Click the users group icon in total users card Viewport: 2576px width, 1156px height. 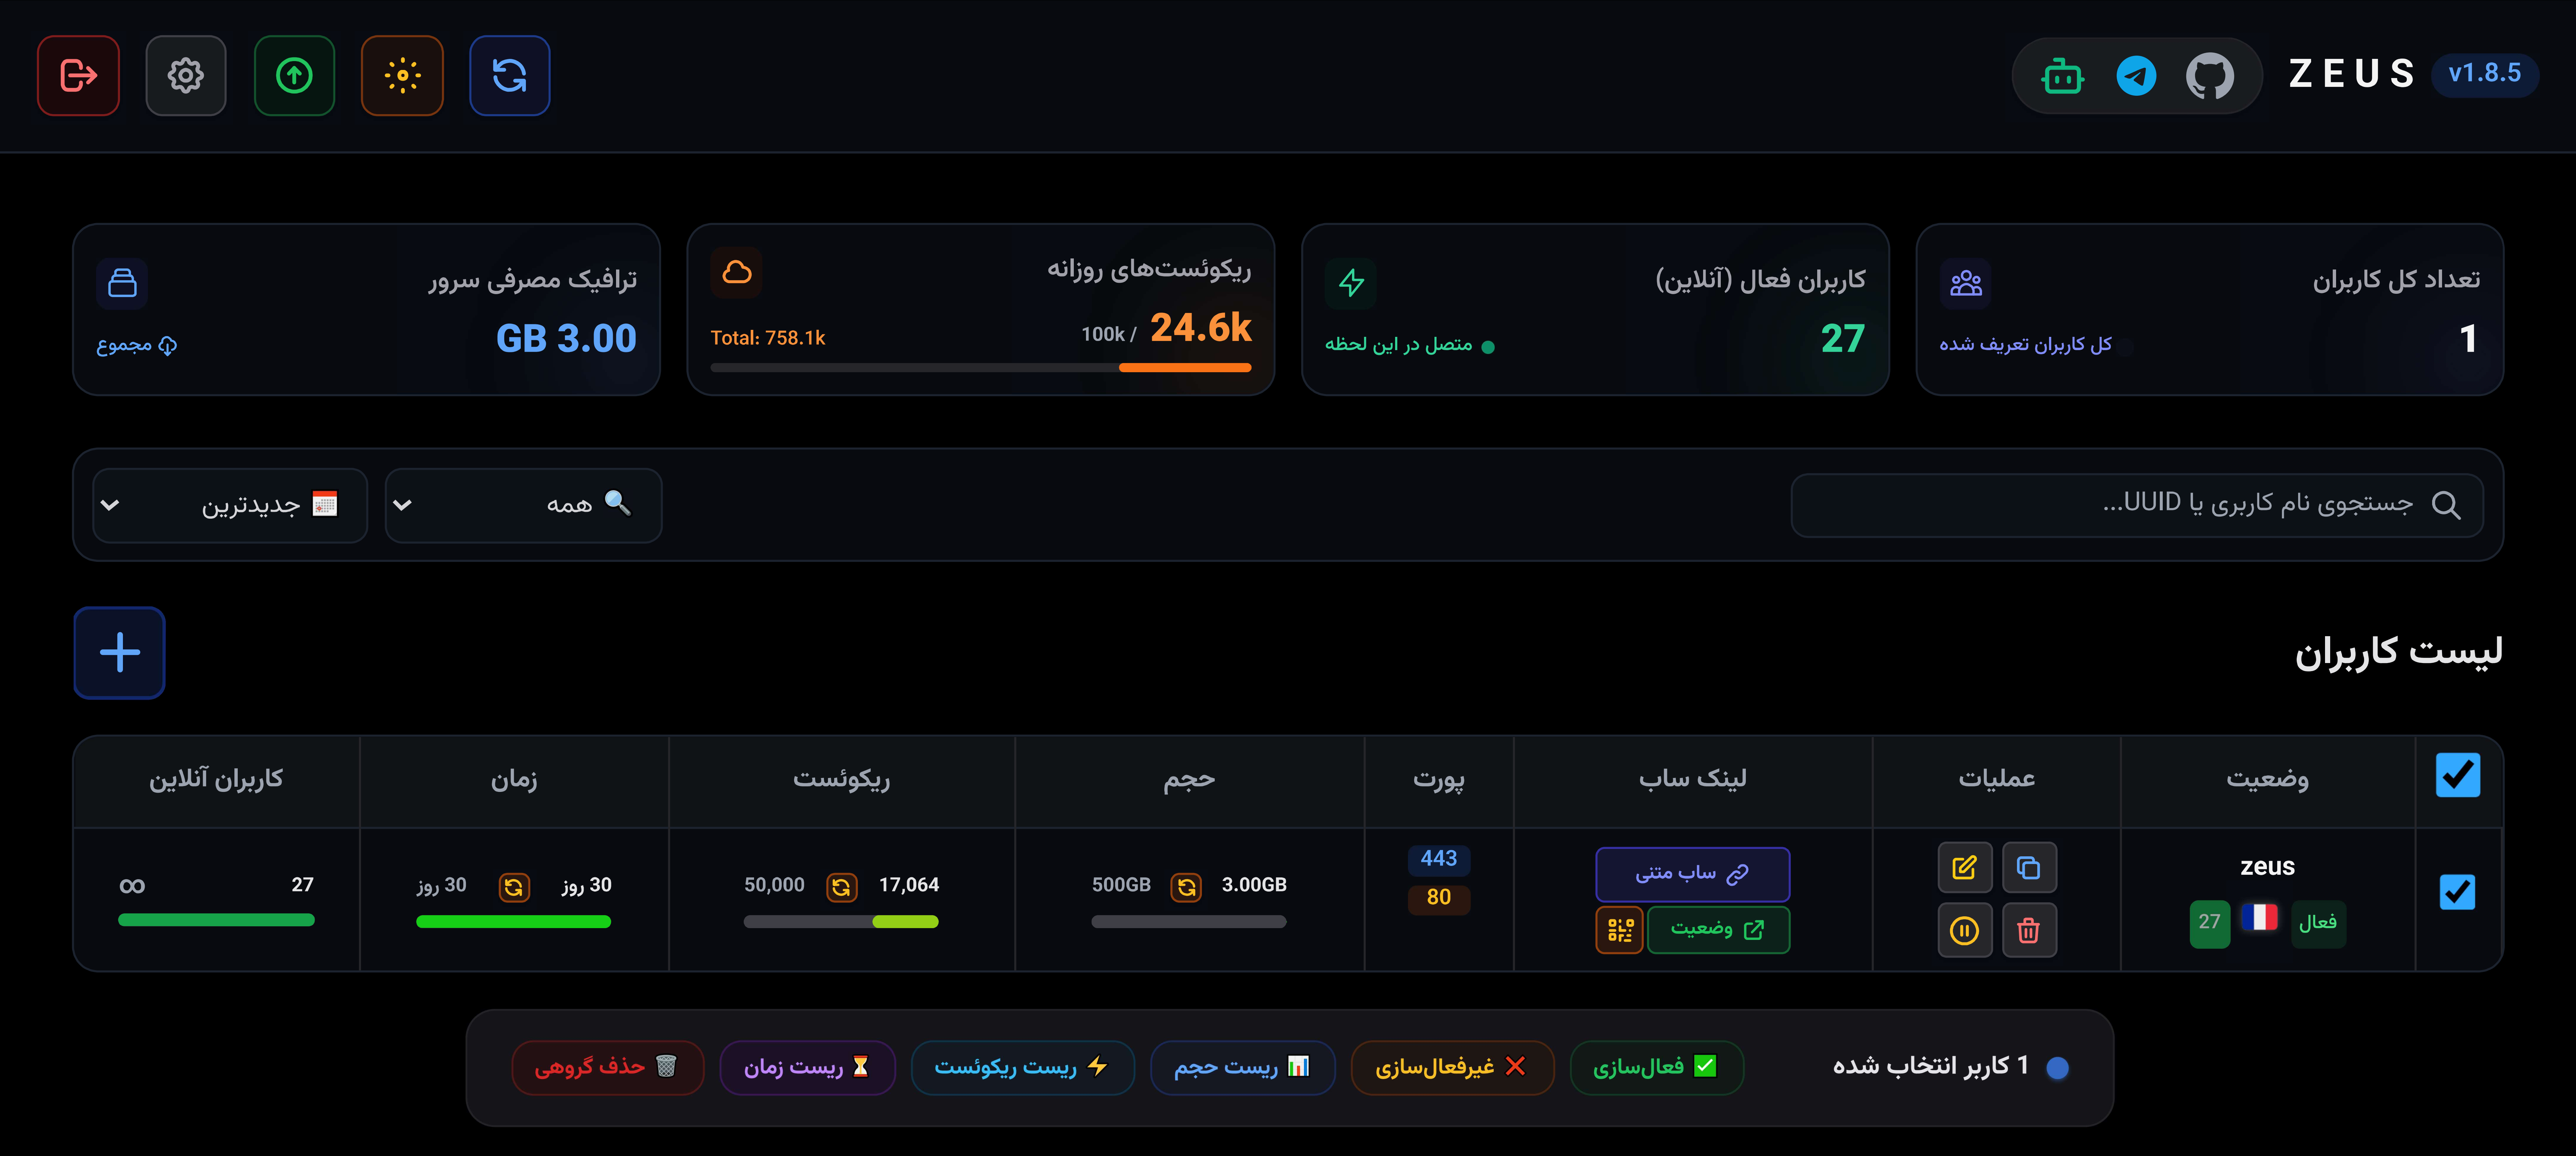(1965, 283)
